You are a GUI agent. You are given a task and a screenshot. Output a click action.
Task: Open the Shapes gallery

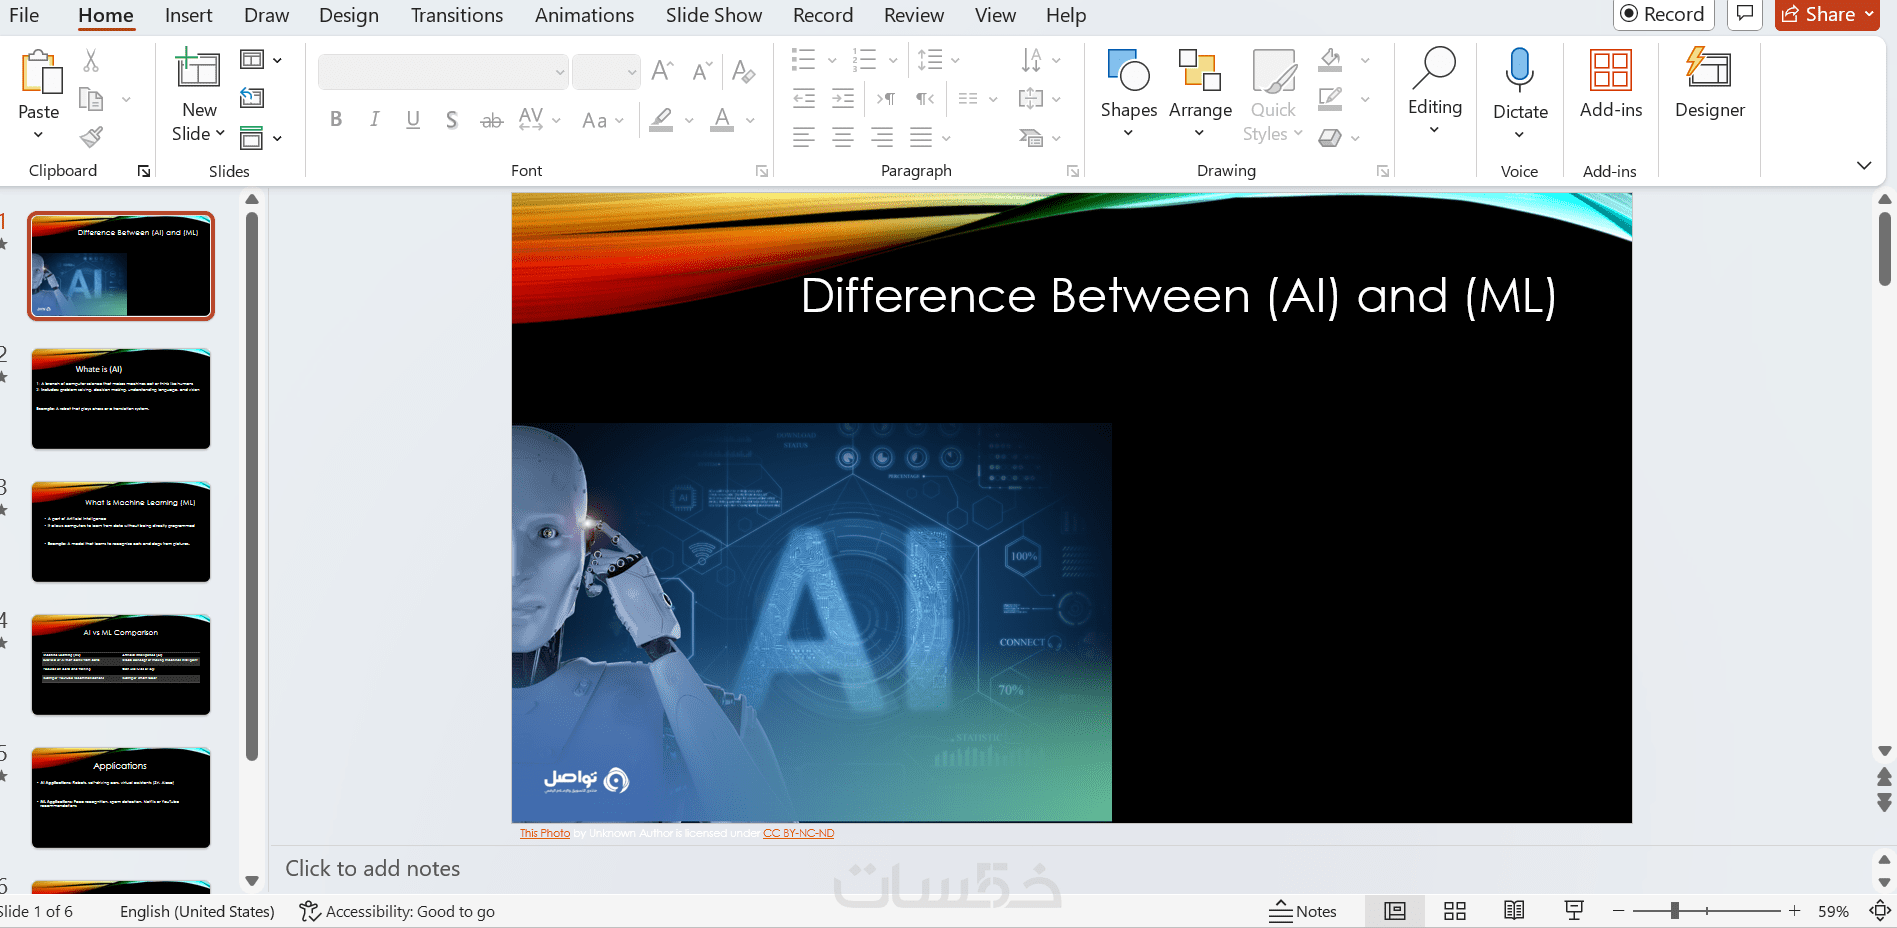pos(1129,94)
